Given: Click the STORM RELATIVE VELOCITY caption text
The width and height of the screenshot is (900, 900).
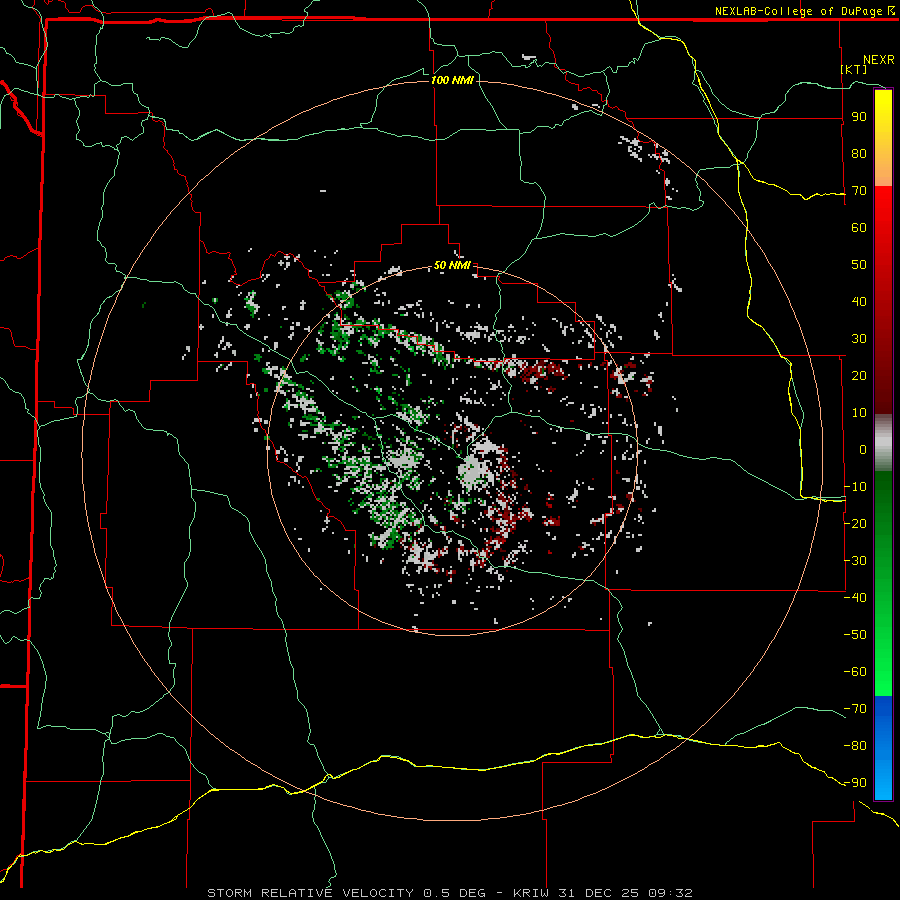Looking at the screenshot, I should pos(310,893).
